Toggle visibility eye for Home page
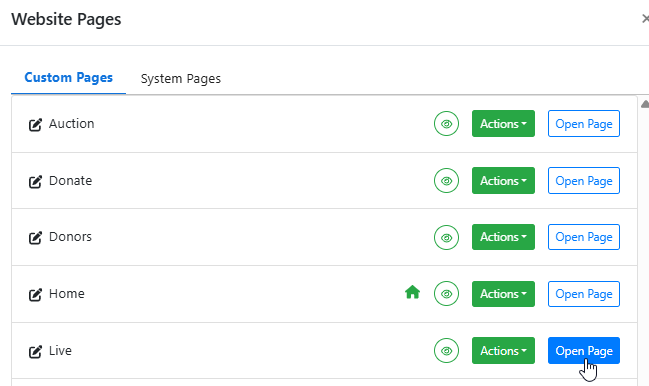Image resolution: width=649 pixels, height=386 pixels. (x=446, y=294)
